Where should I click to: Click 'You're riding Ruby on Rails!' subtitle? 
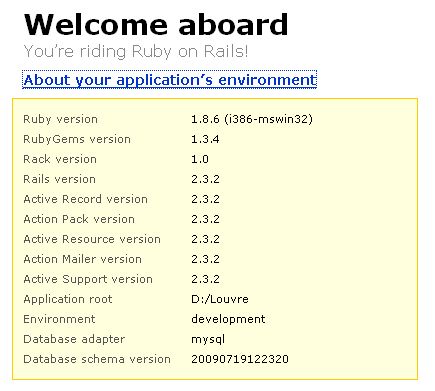click(x=136, y=51)
